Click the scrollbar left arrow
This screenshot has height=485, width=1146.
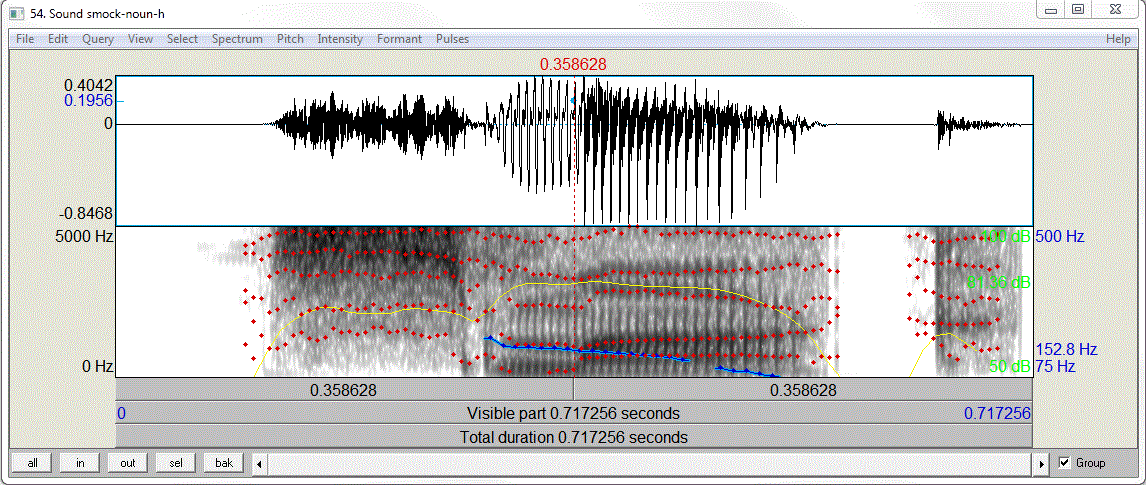coord(259,463)
